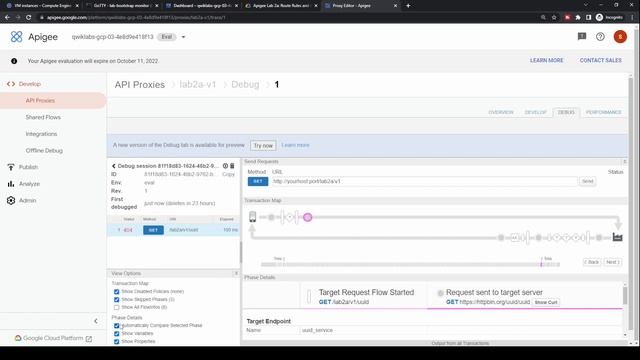This screenshot has height=360, width=640.
Task: Click the Back button in transaction map
Action: pos(592,262)
